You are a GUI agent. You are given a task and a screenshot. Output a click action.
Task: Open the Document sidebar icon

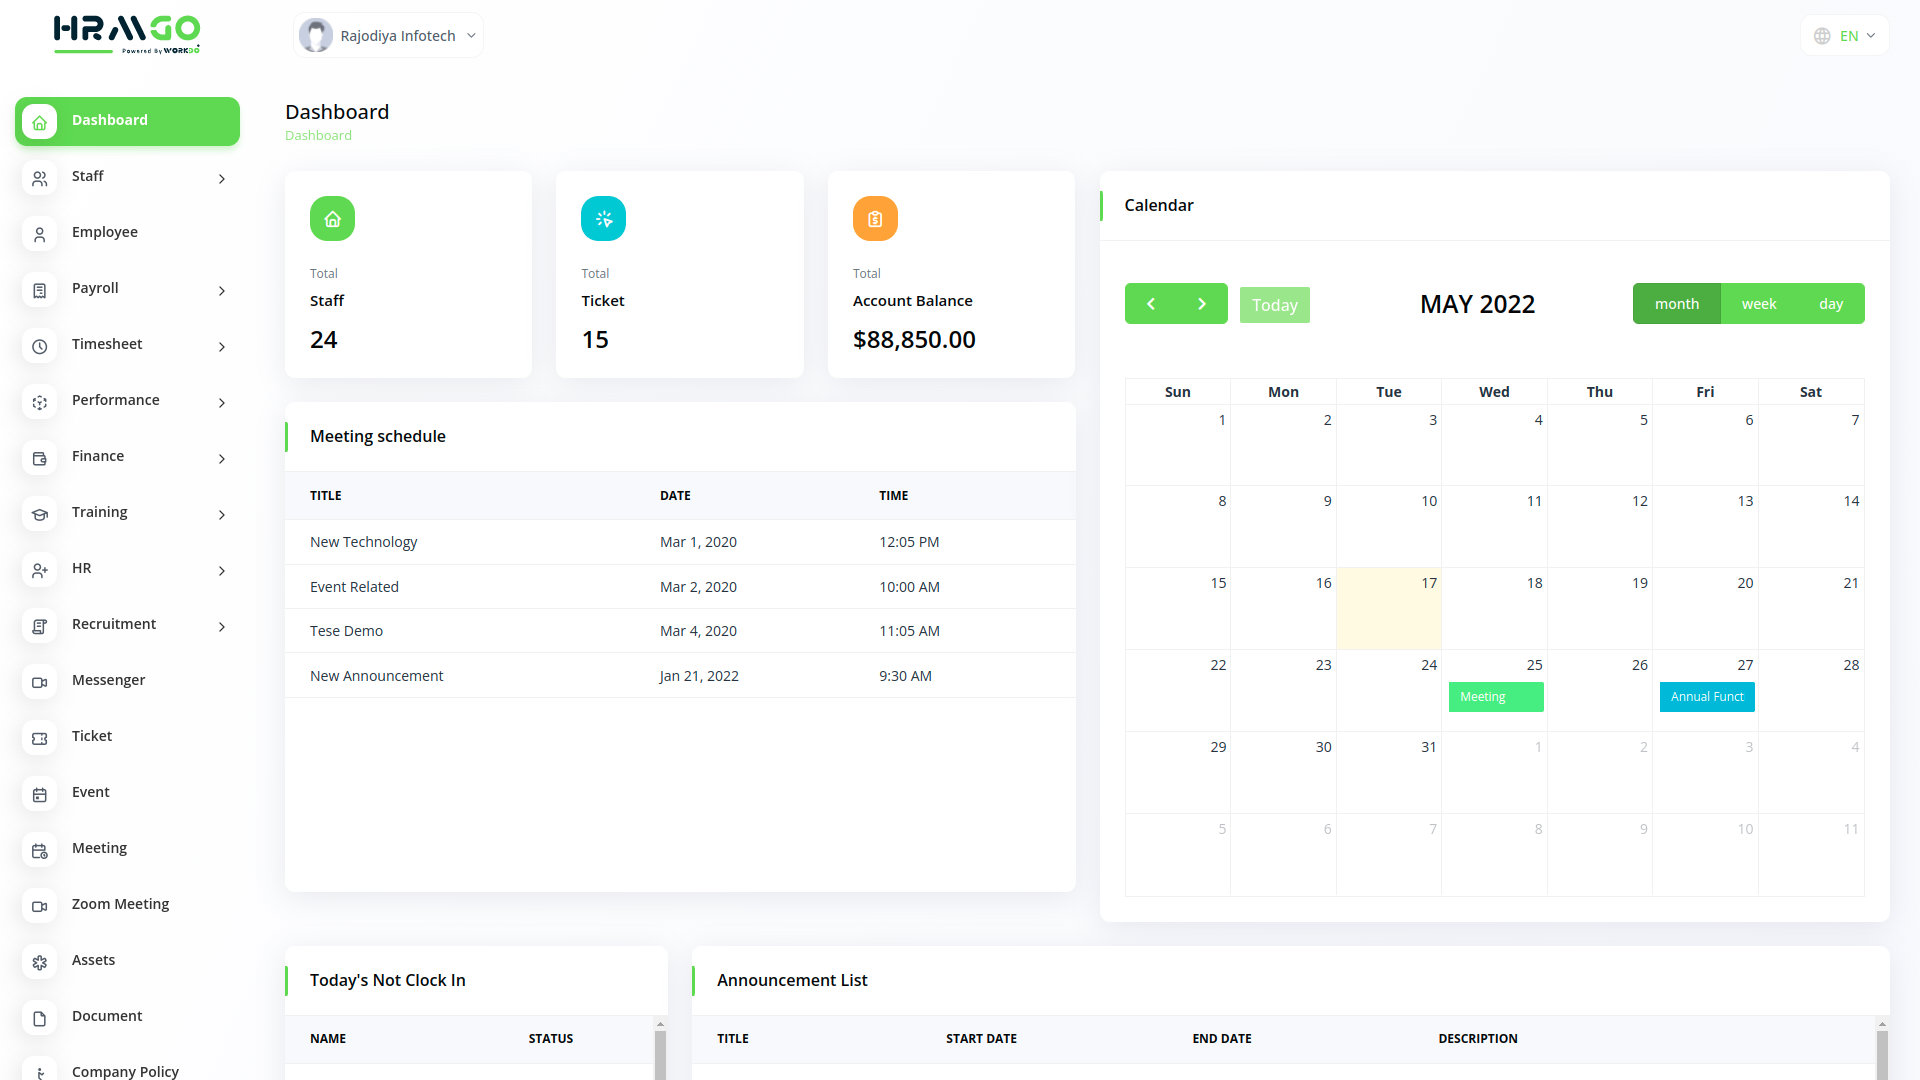(39, 1018)
